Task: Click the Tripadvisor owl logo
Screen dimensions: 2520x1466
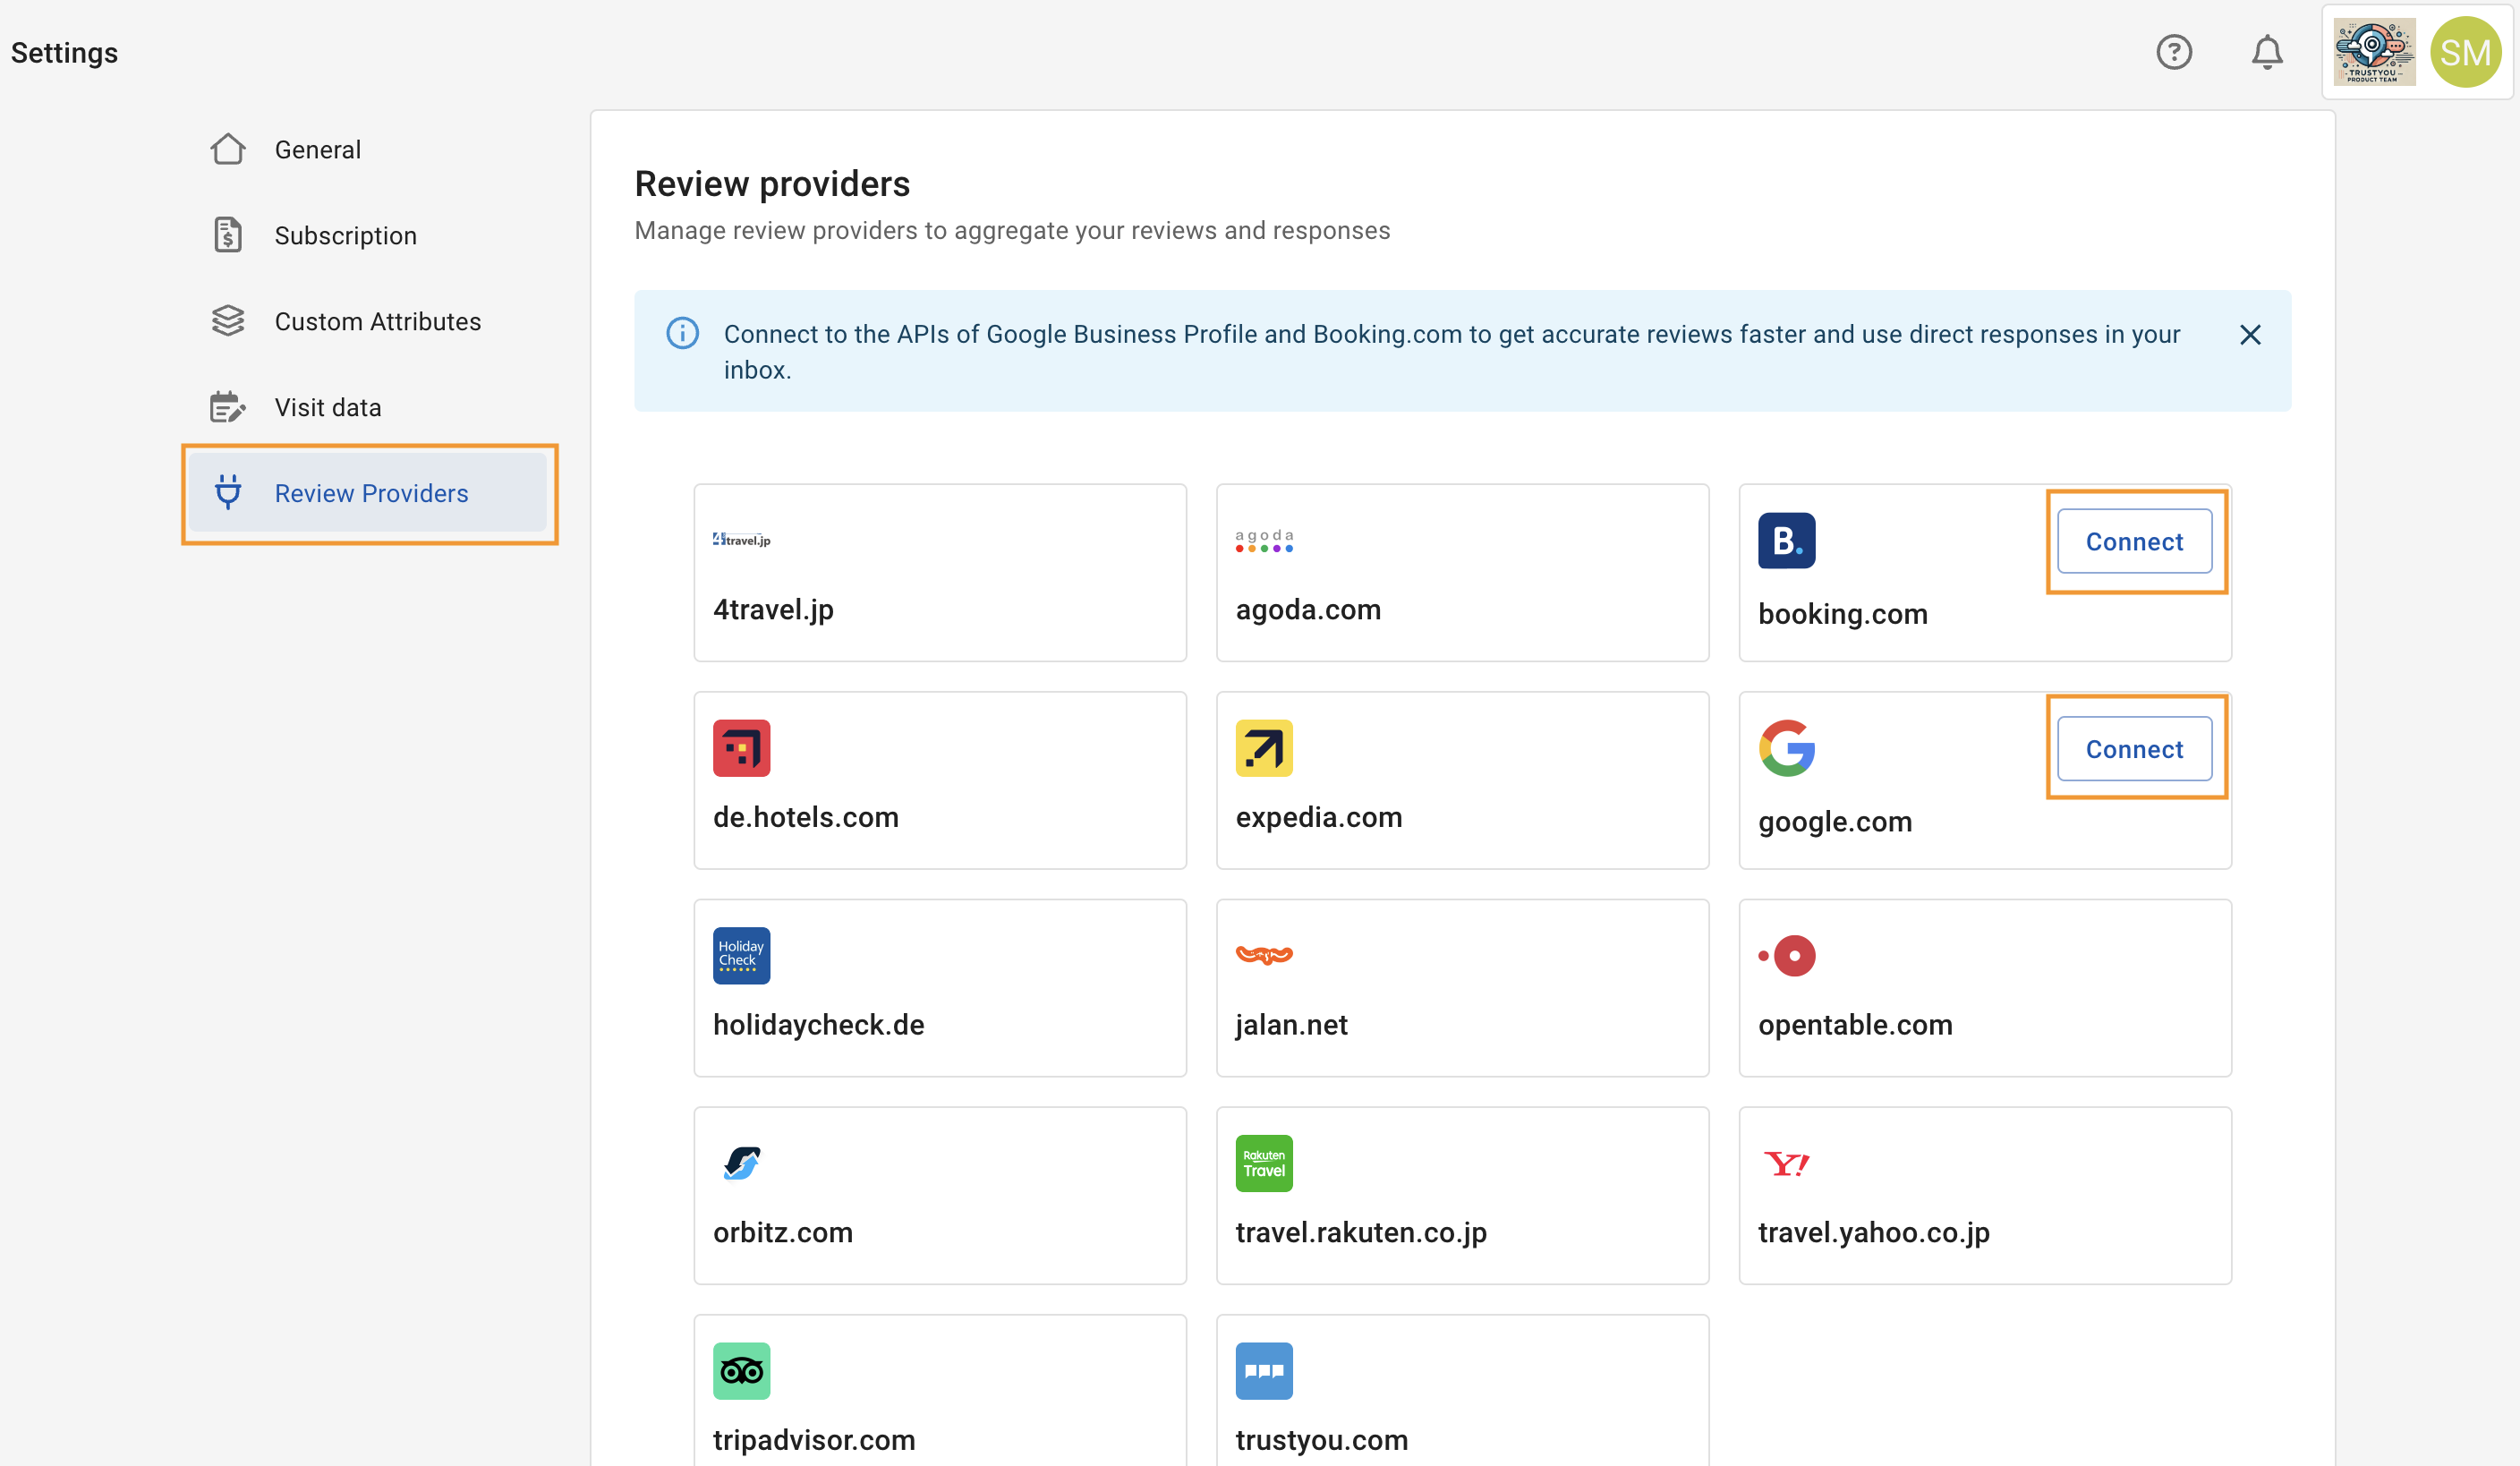Action: (x=742, y=1371)
